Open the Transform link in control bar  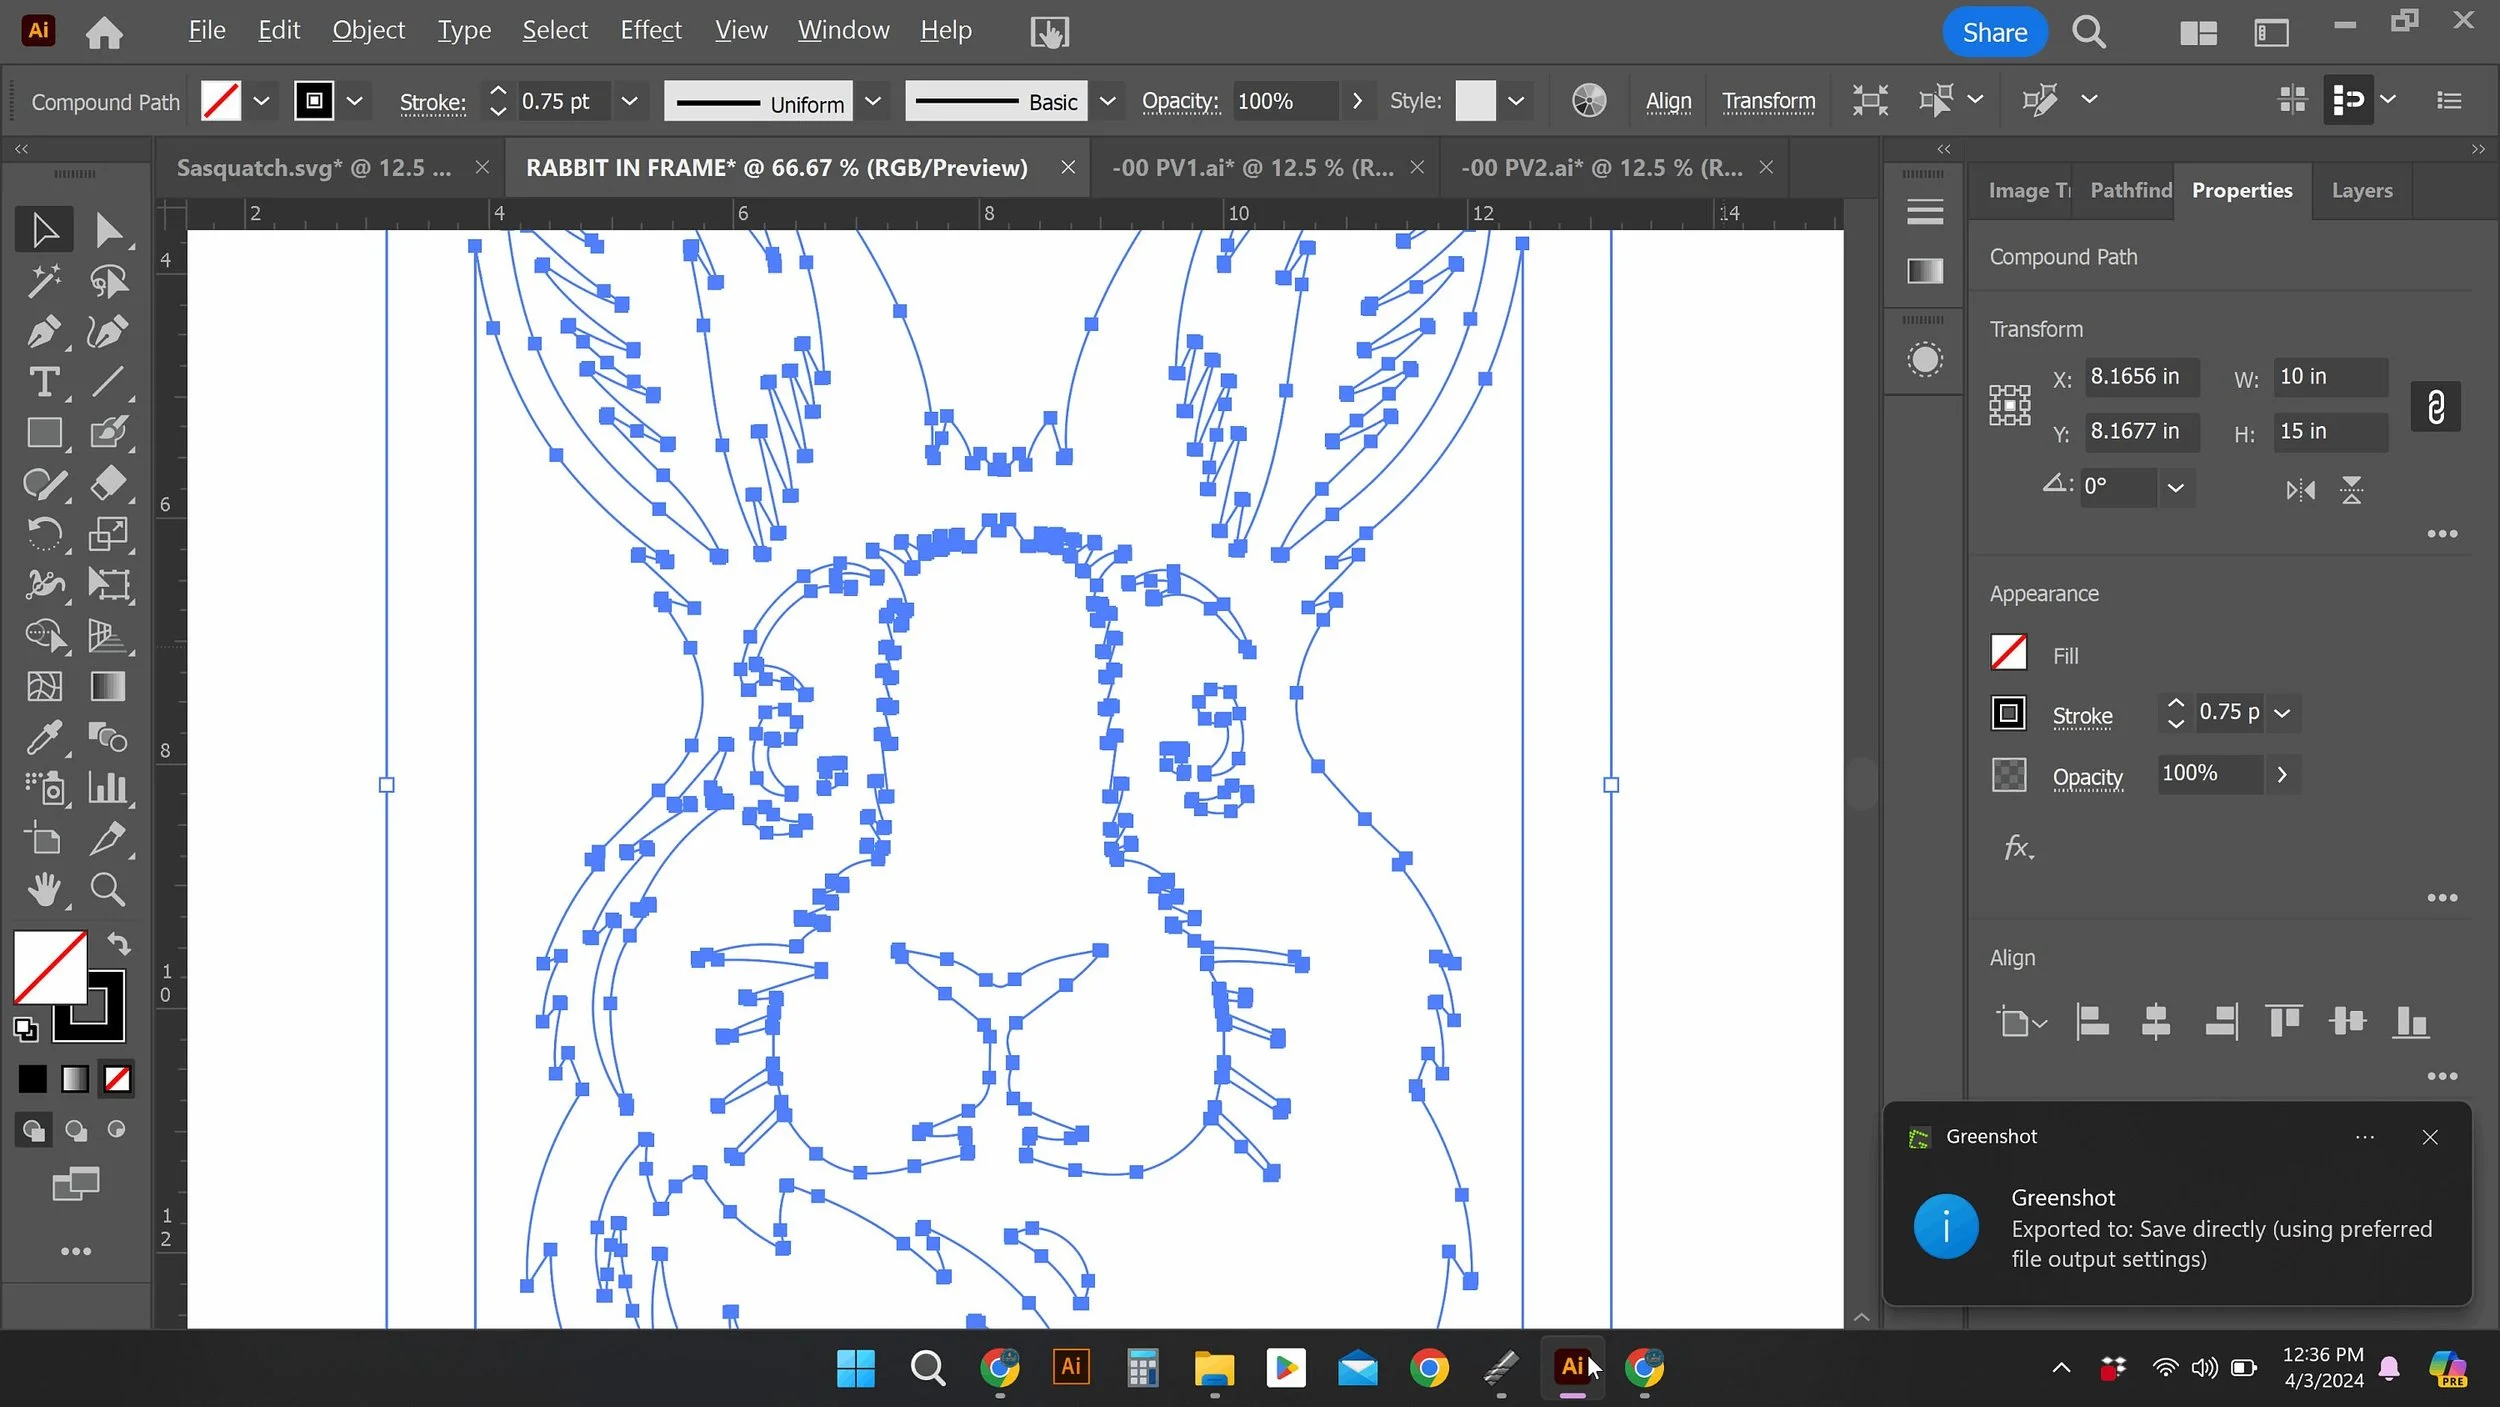click(x=1768, y=101)
